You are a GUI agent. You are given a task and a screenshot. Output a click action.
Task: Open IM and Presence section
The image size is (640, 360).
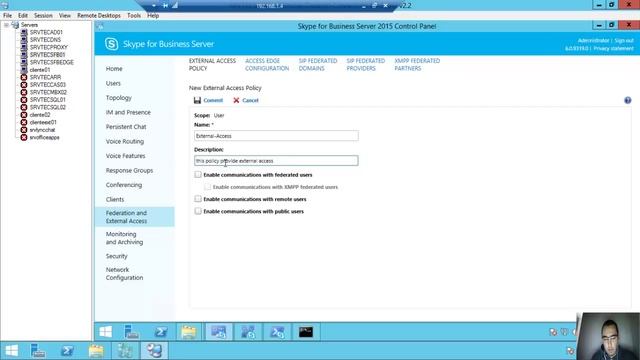128,112
